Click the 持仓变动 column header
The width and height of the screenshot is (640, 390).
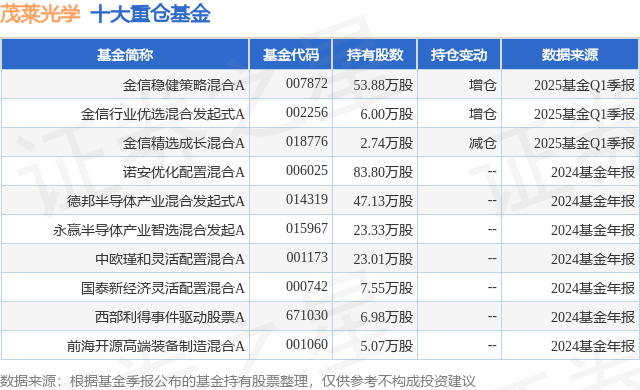tap(459, 55)
